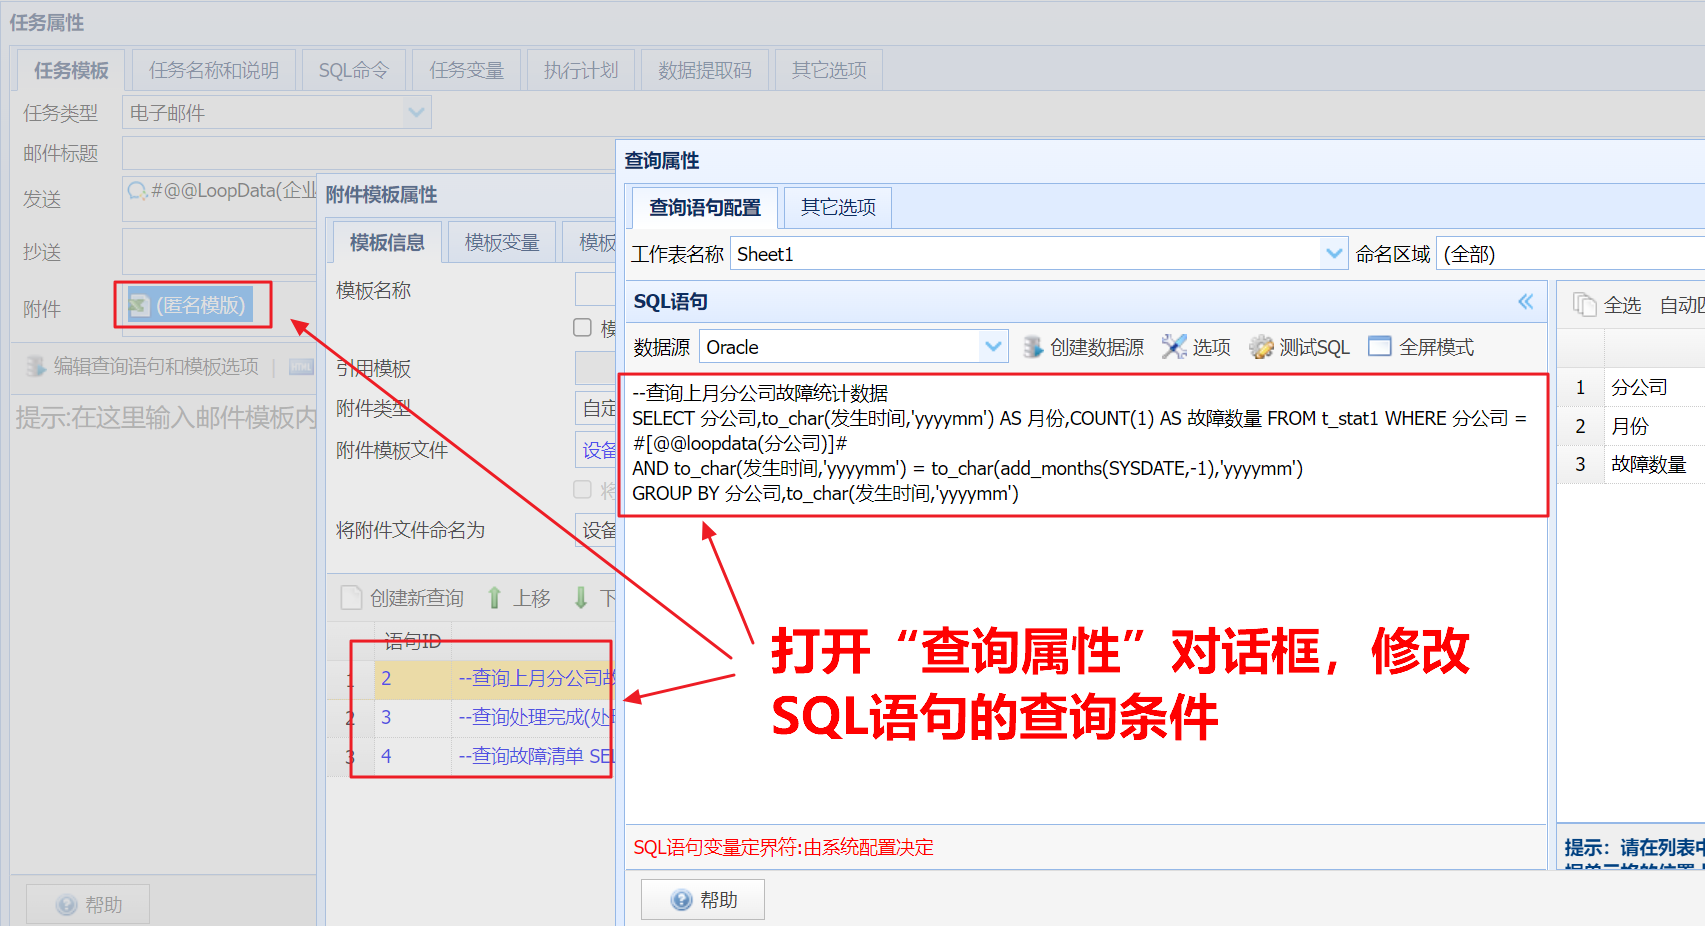Screen dimensions: 1705x926
Task: Open the 任务类型 电子邮件 dropdown
Action: tap(416, 113)
